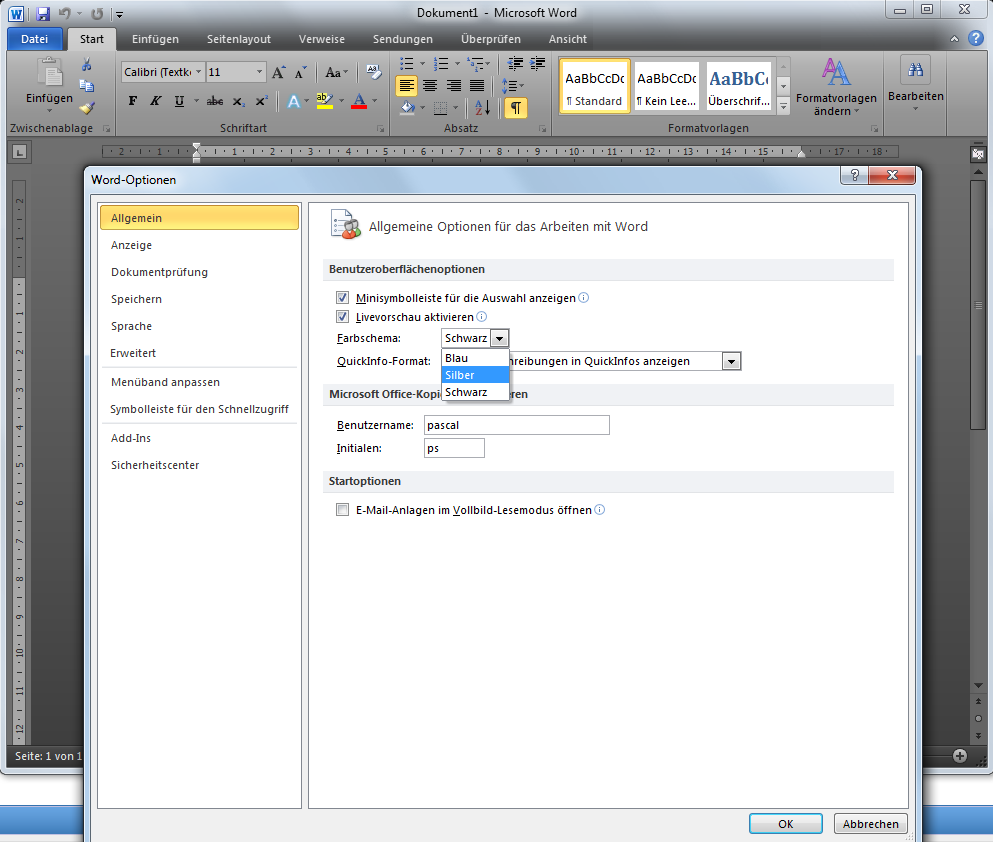Switch to Einfügen ribbon tab
The image size is (993, 842).
(155, 39)
